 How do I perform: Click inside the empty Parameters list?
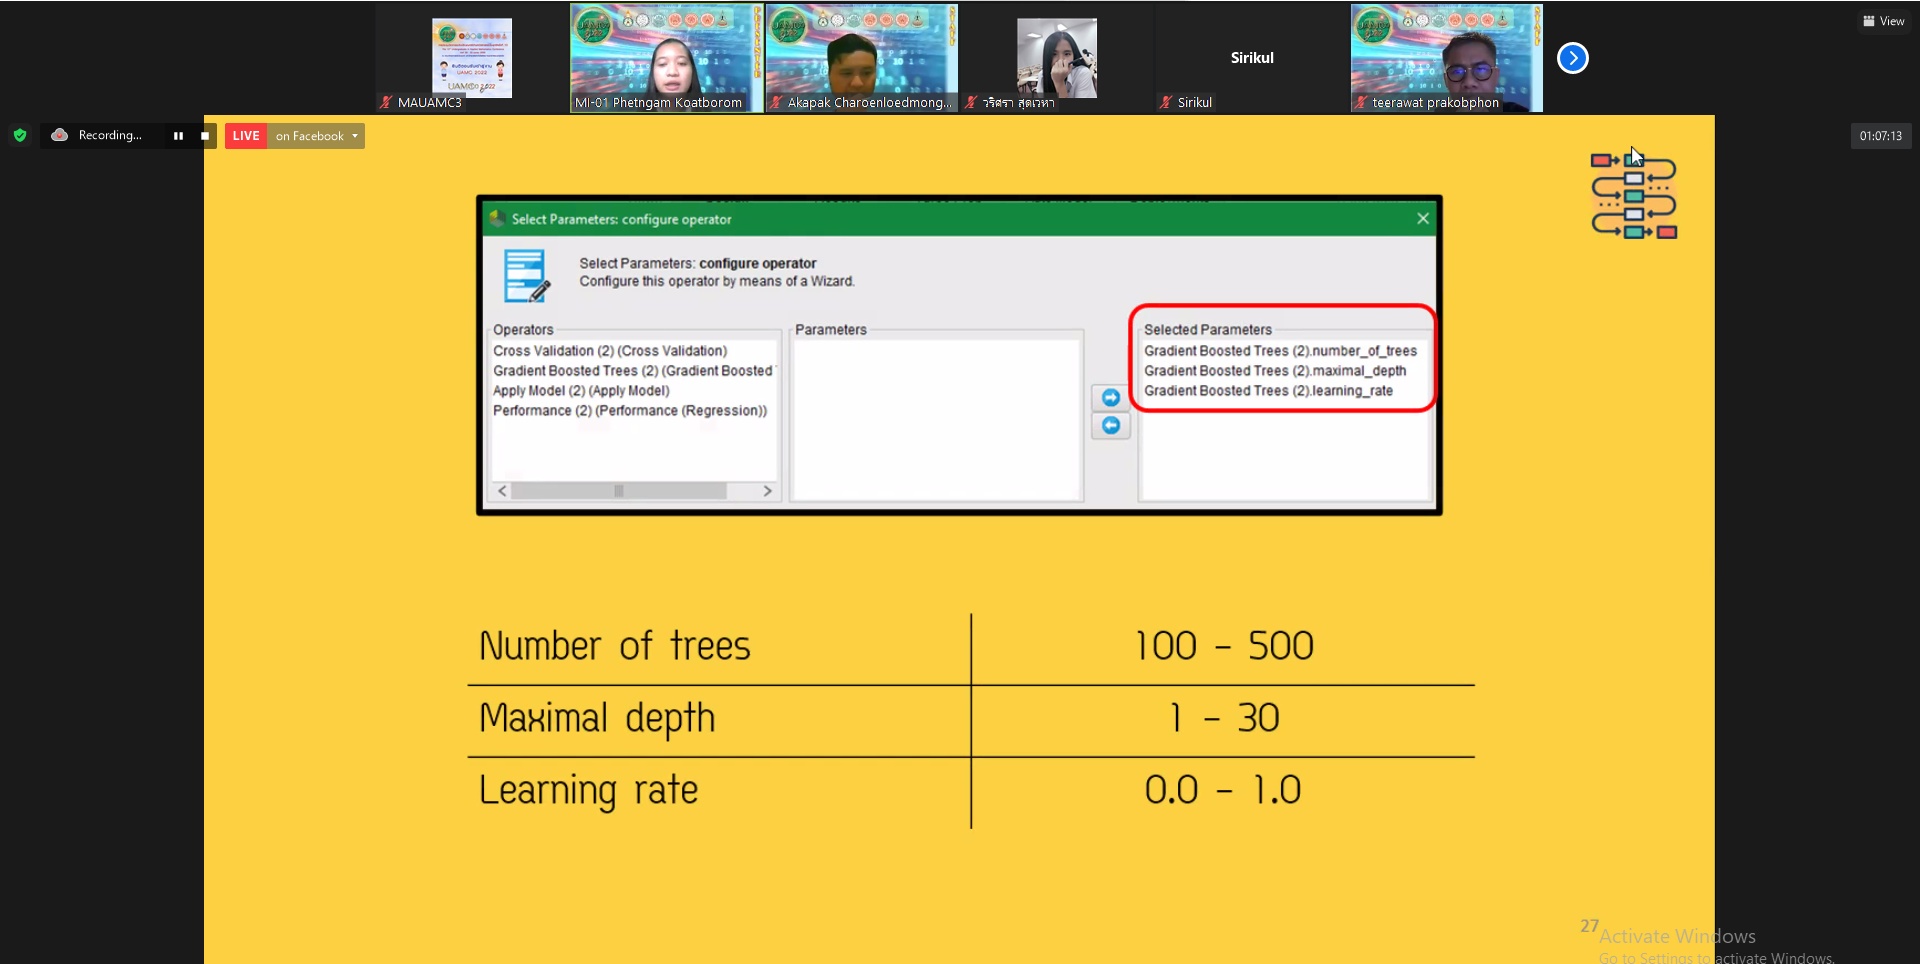point(936,420)
